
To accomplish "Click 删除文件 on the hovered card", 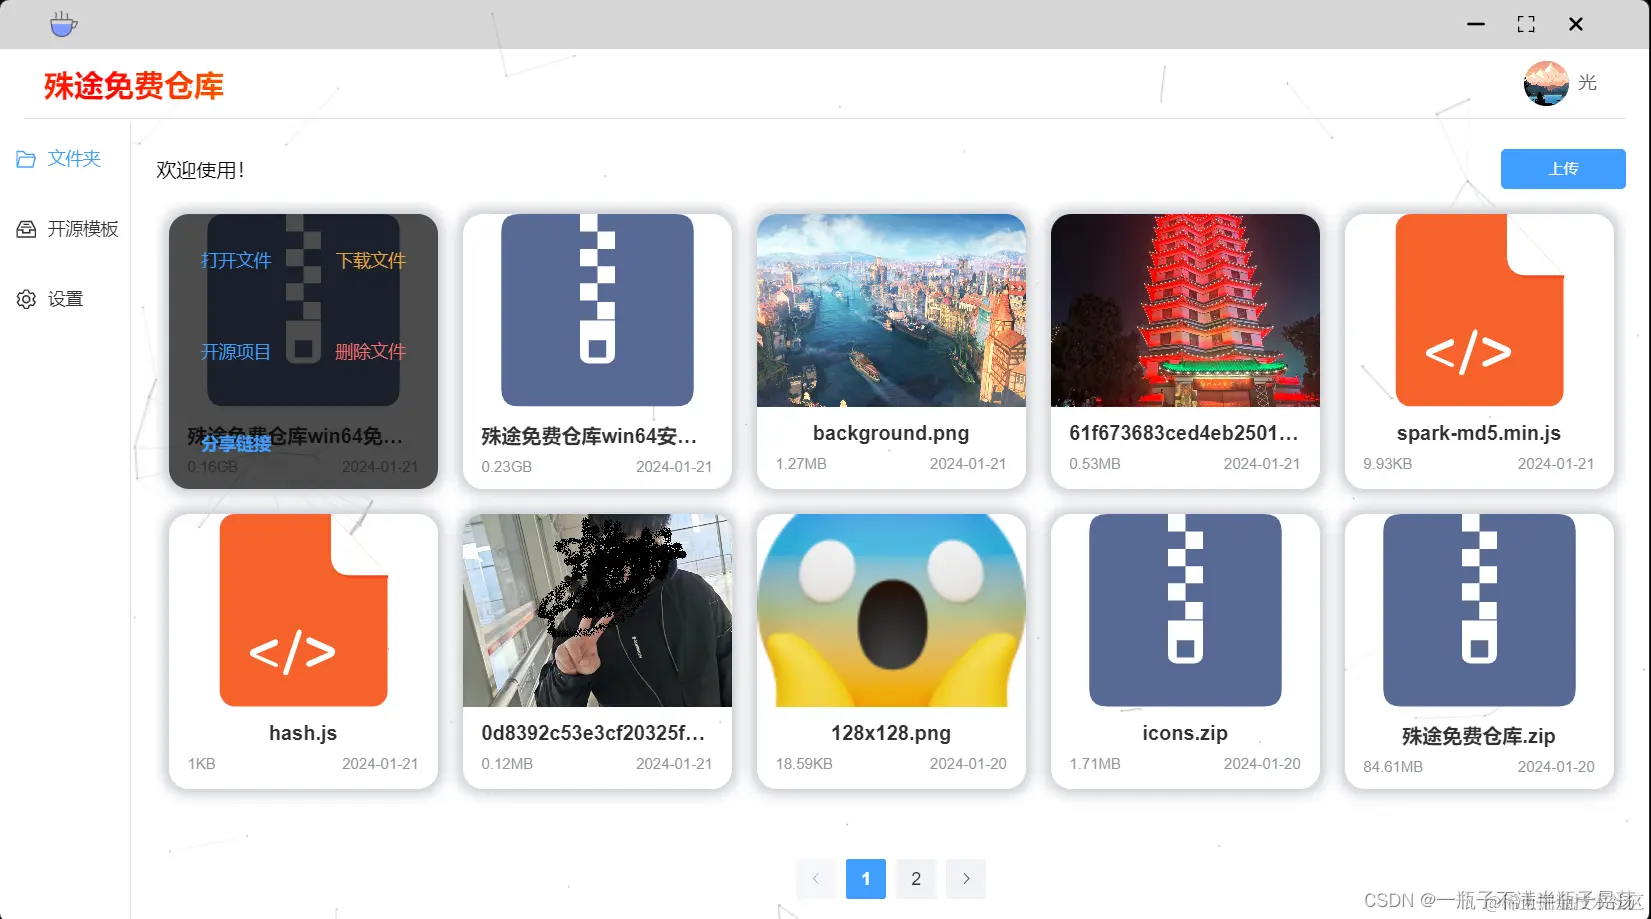I will pyautogui.click(x=371, y=352).
